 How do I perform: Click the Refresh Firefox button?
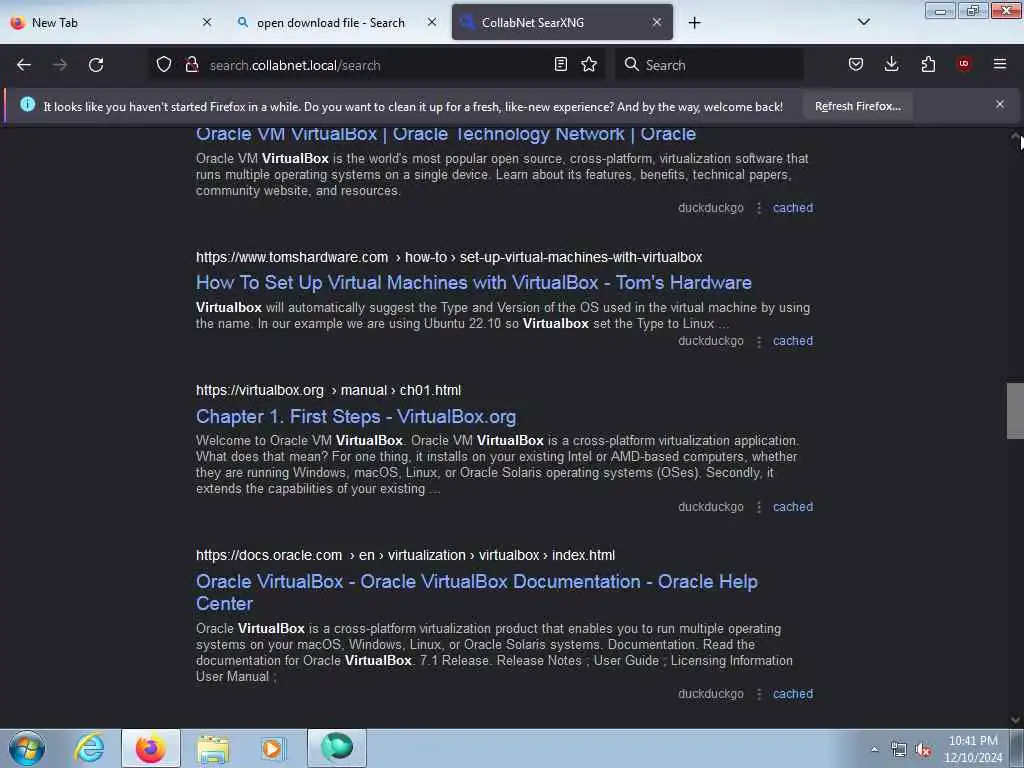(857, 106)
